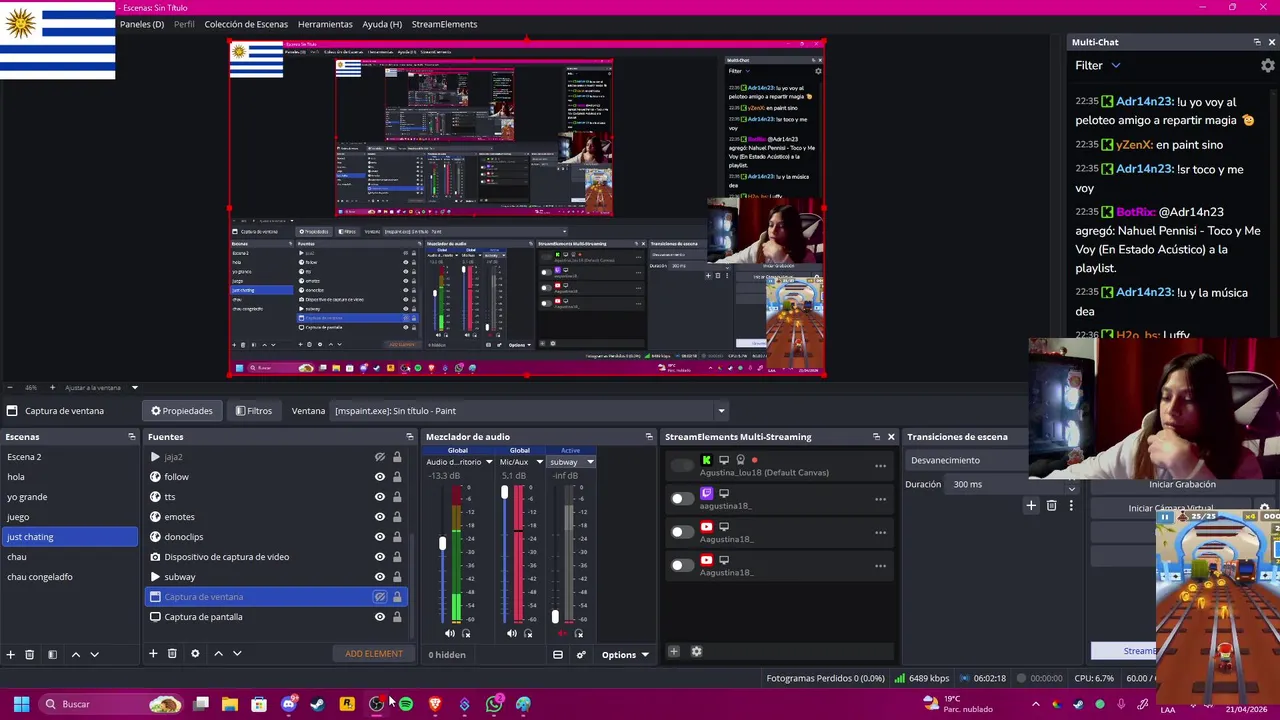Click ADD ELEMENT button
The width and height of the screenshot is (1280, 720).
tap(374, 654)
